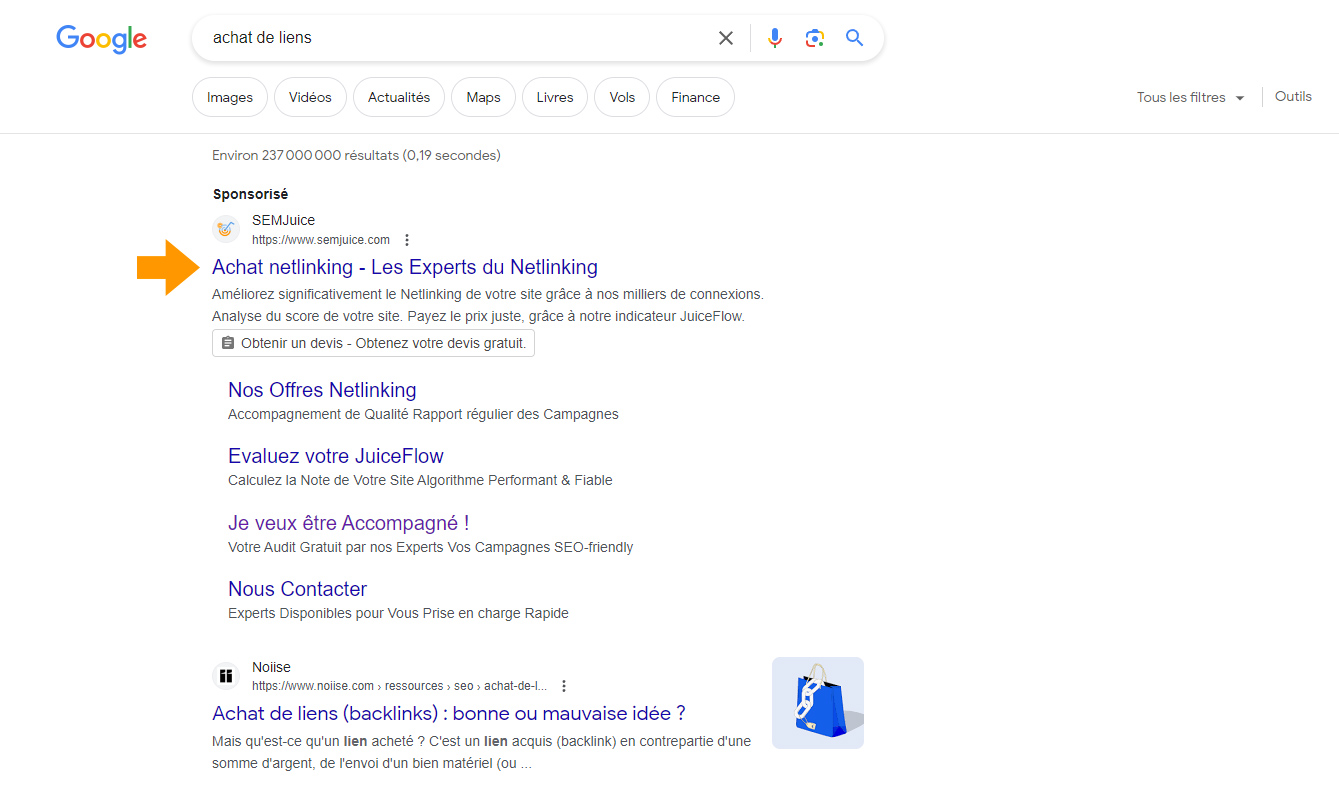The width and height of the screenshot is (1339, 790).
Task: Click 'Calculez la Note de Votre Site' description
Action: click(420, 480)
